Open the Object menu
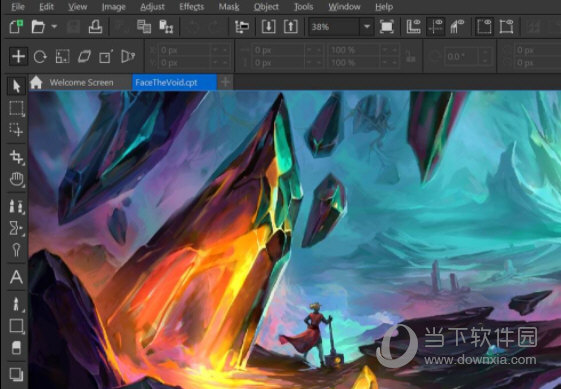 click(x=266, y=7)
